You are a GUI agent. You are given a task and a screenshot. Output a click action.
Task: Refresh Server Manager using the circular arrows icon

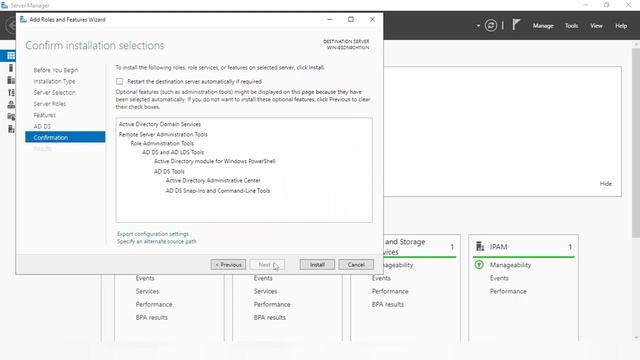[491, 26]
